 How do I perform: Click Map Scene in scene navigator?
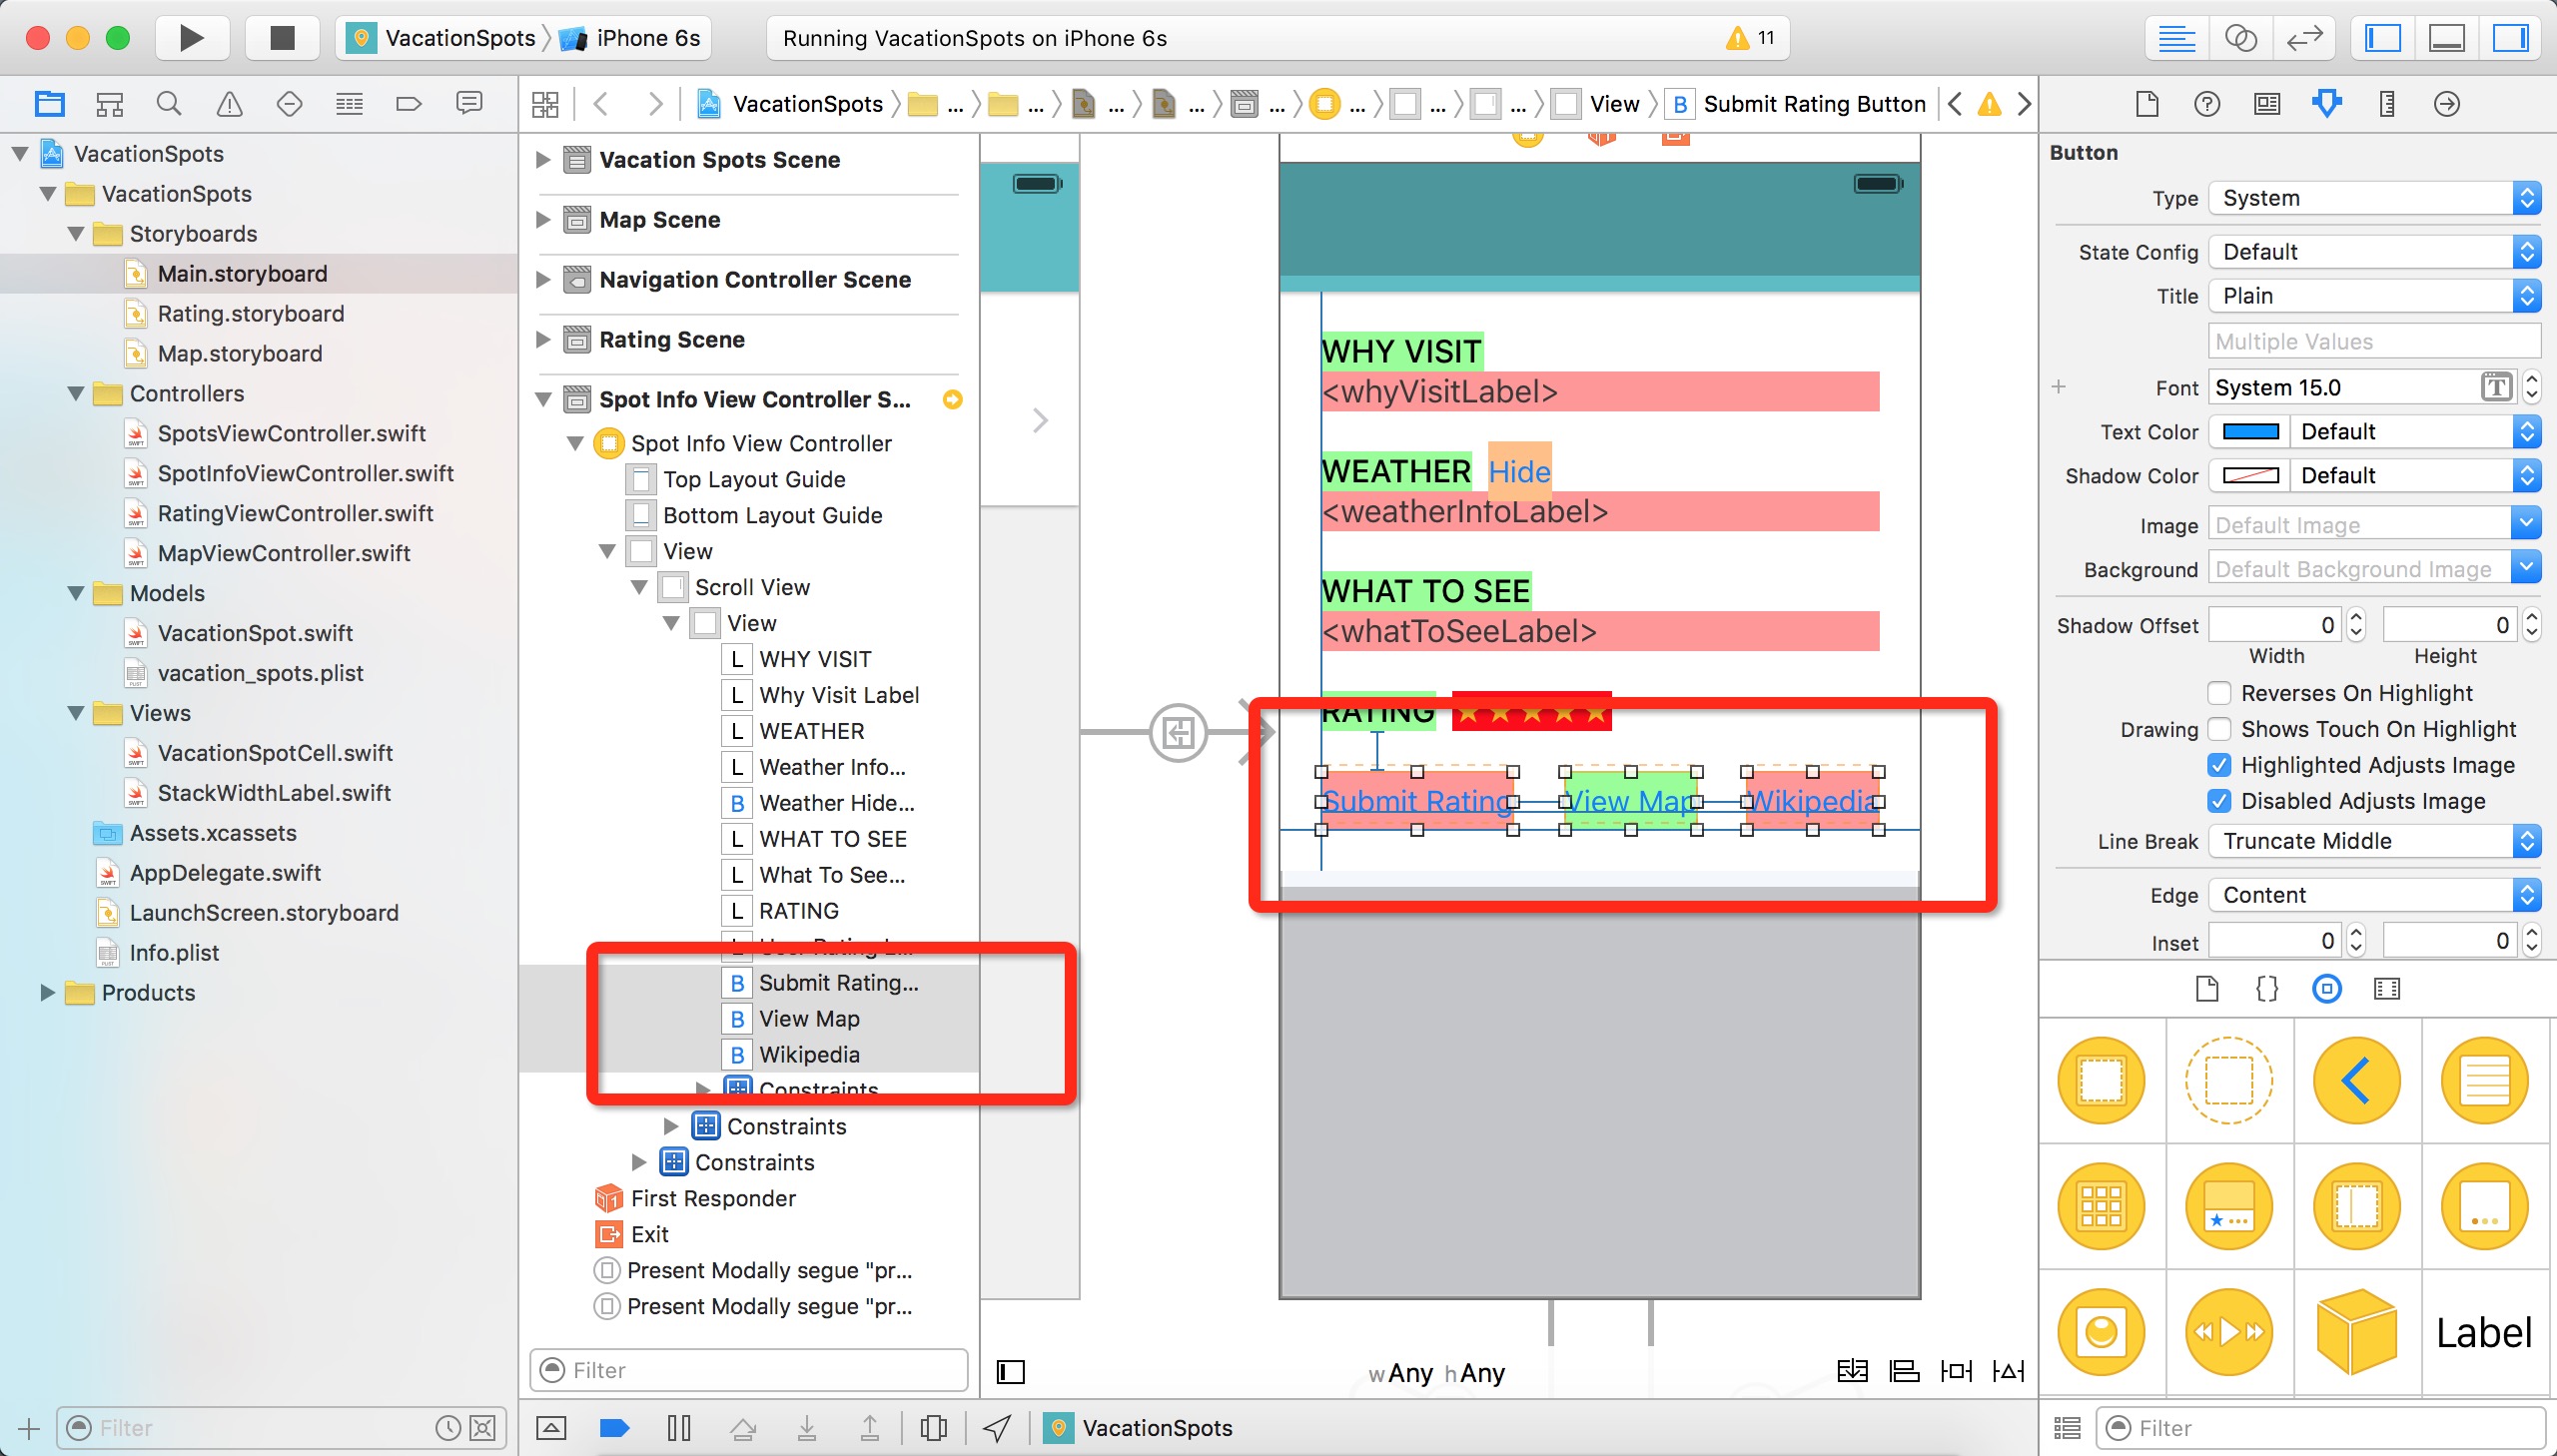[660, 218]
